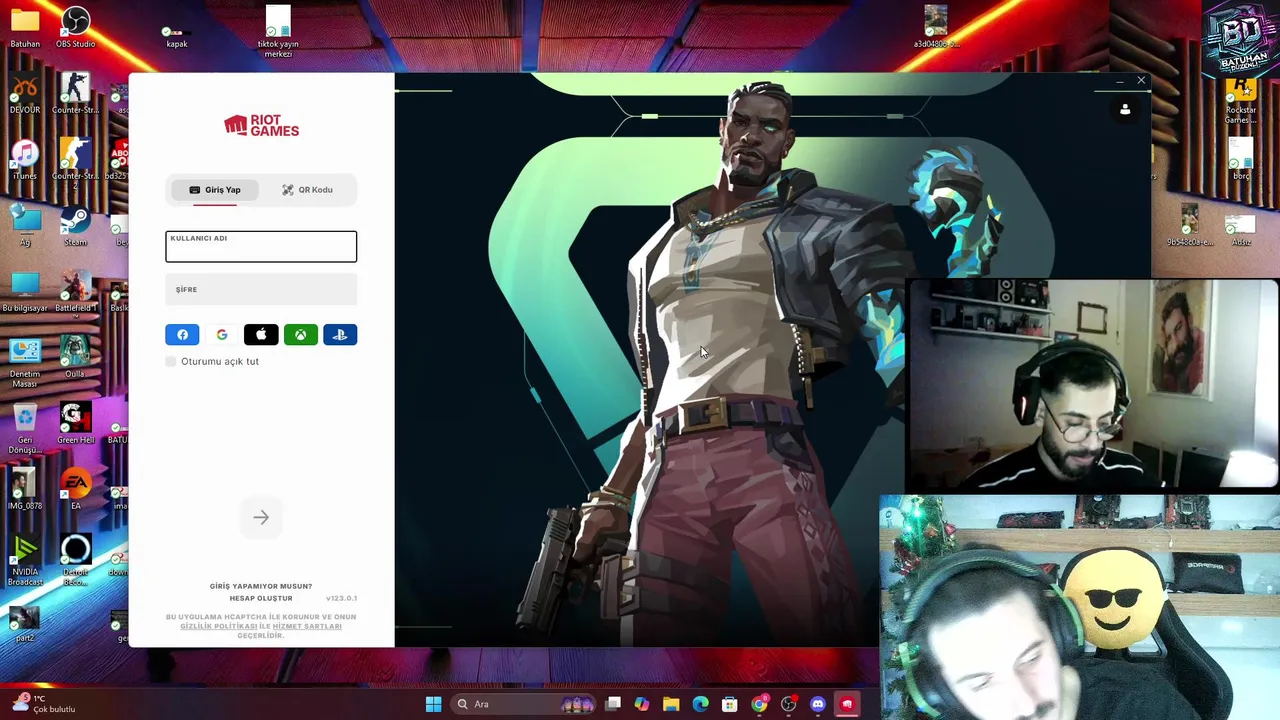Select the 'kapak' desktop file
This screenshot has width=1280, height=720.
[177, 32]
